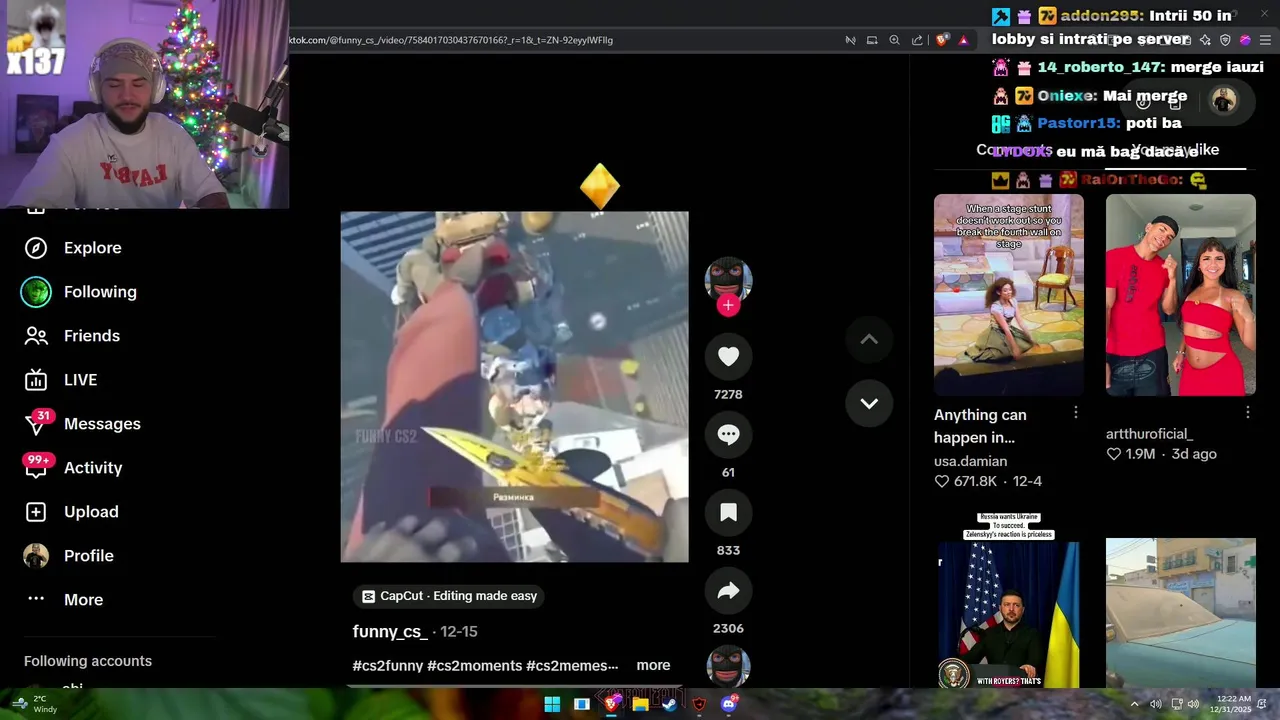Open Brave browser in taskbar

611,704
